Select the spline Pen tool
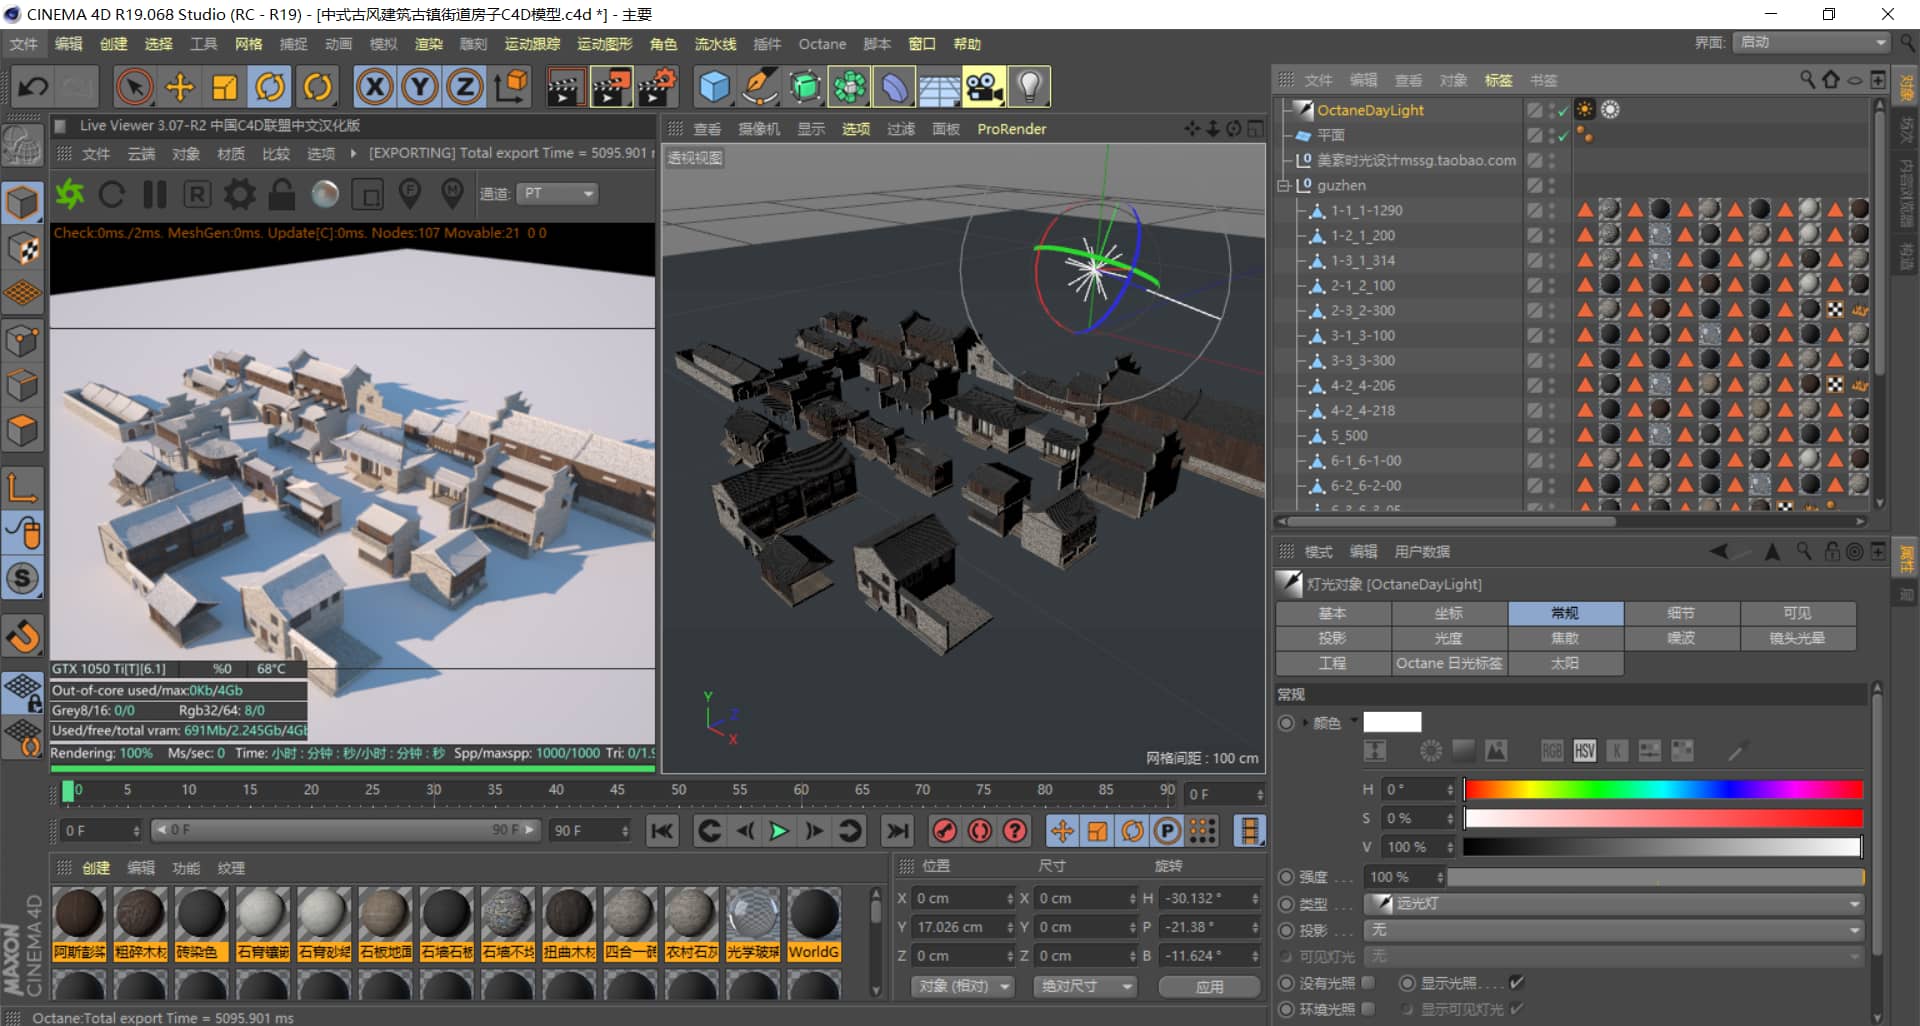Image resolution: width=1920 pixels, height=1026 pixels. click(760, 87)
